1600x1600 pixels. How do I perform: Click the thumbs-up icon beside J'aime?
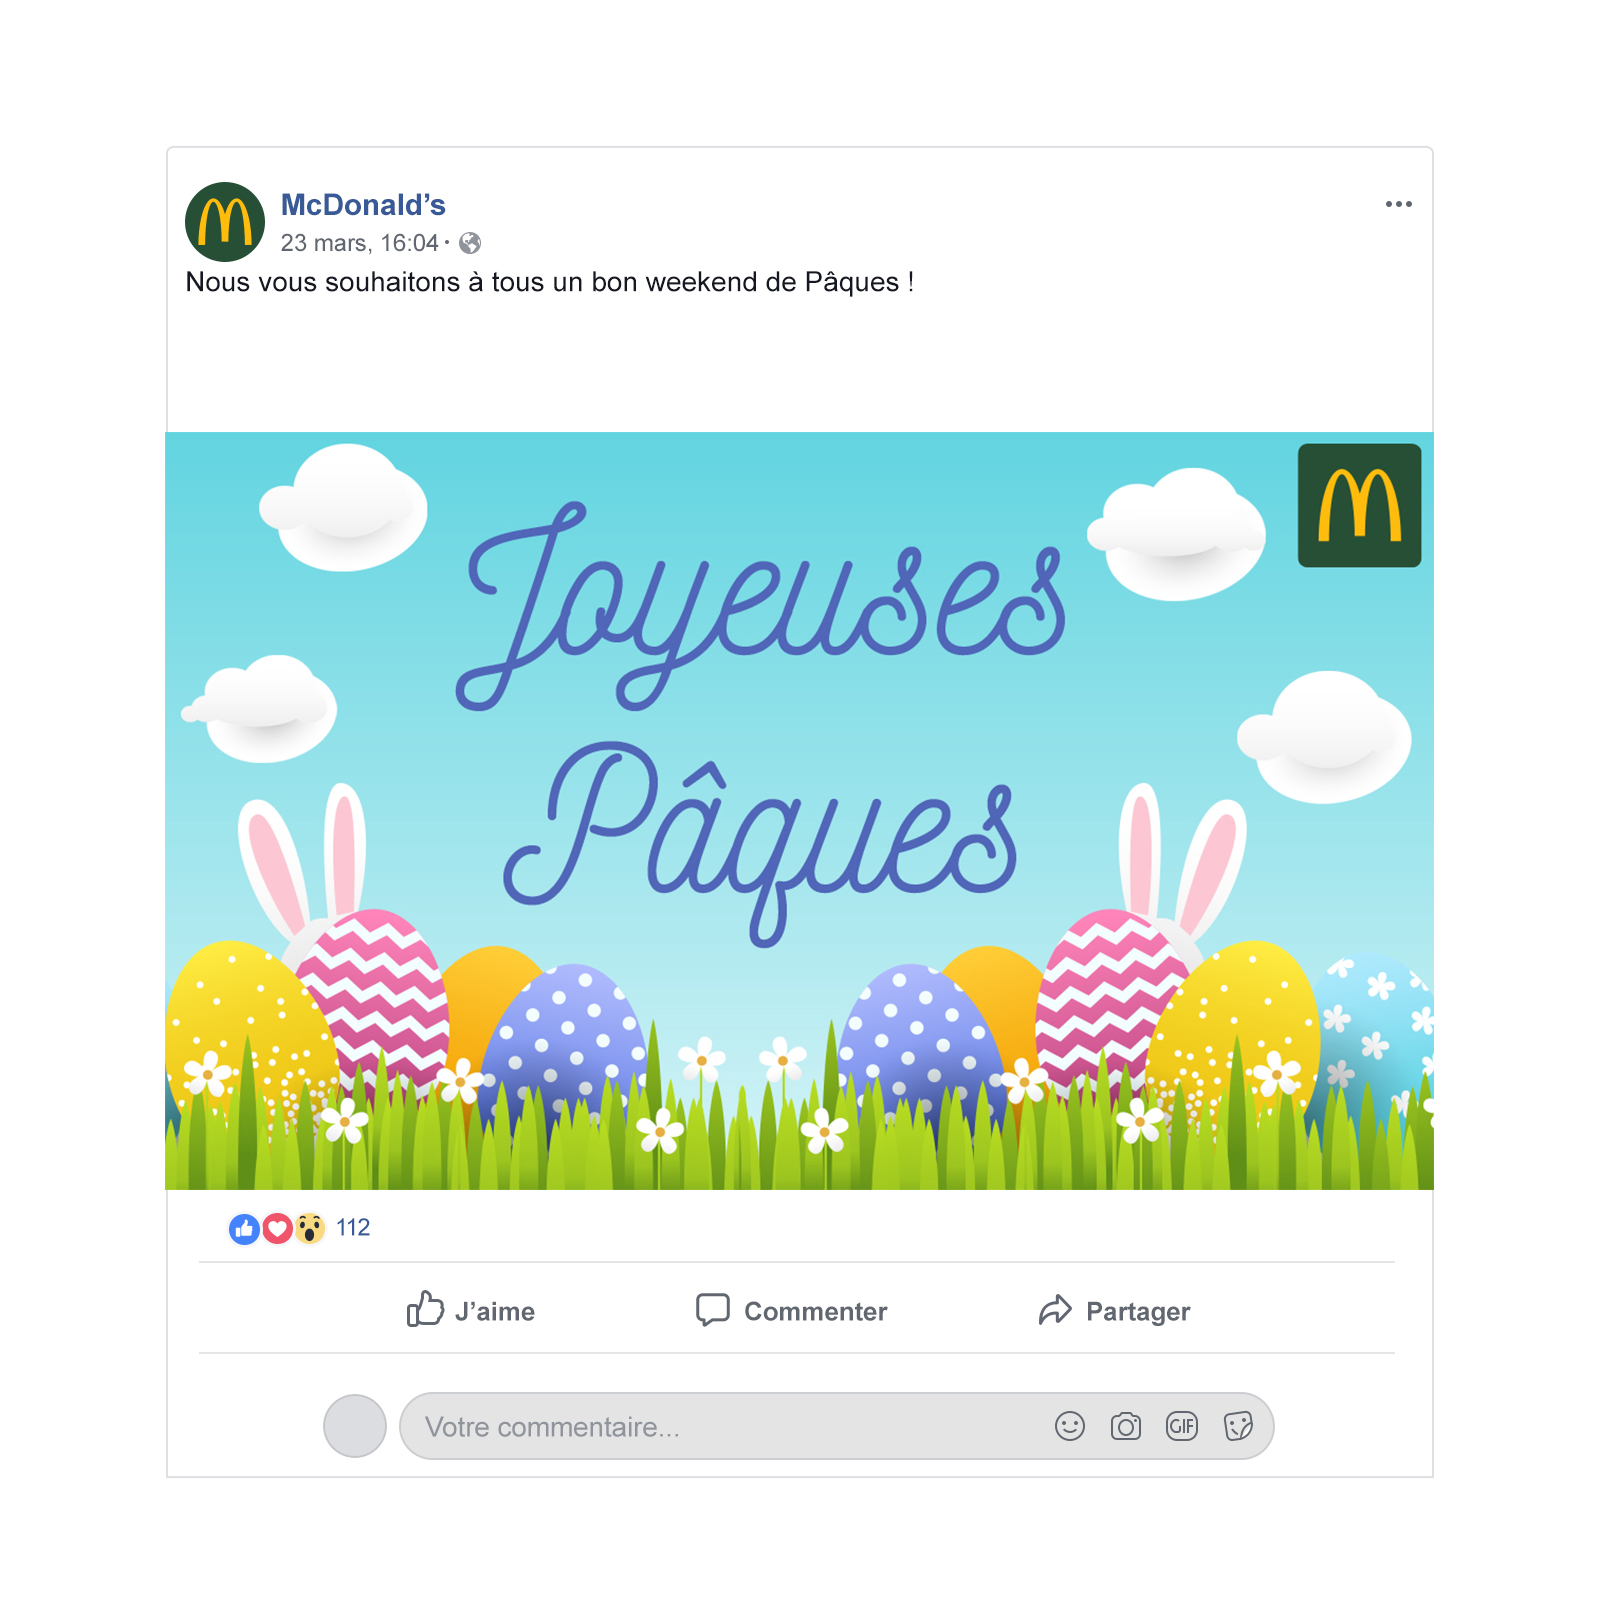[x=425, y=1308]
